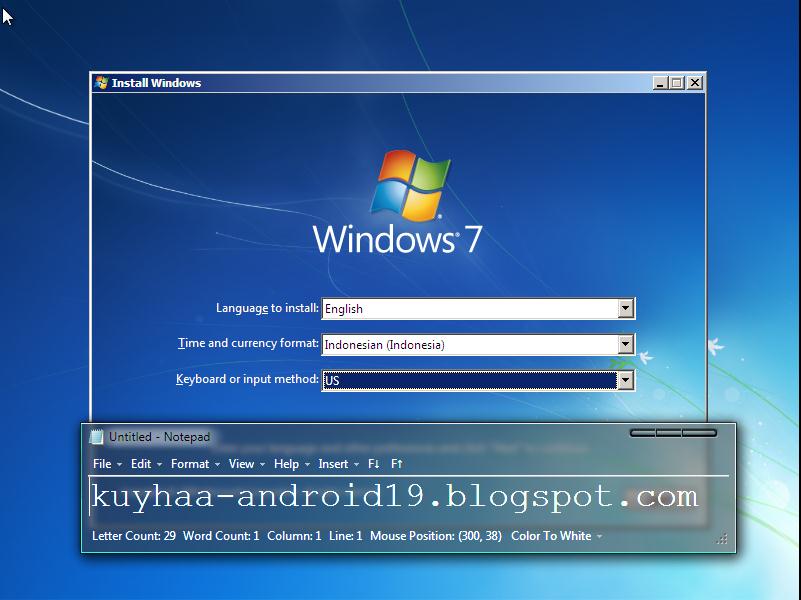The height and width of the screenshot is (600, 801).
Task: Click the Language to install label
Action: [267, 308]
